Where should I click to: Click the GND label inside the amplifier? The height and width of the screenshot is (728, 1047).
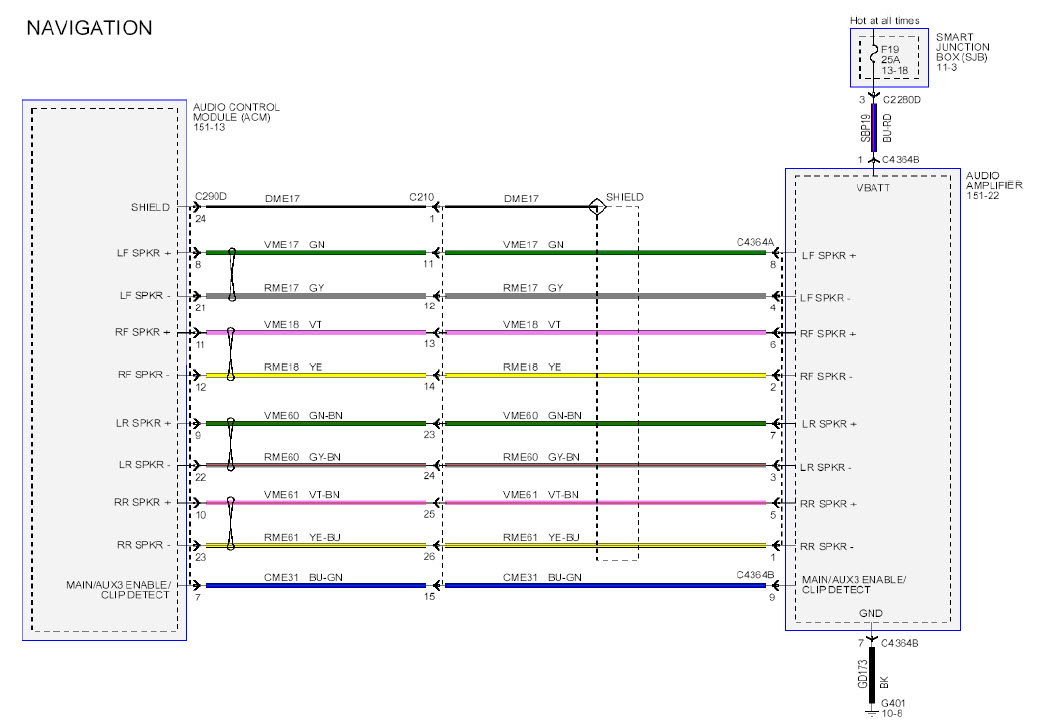coord(873,615)
